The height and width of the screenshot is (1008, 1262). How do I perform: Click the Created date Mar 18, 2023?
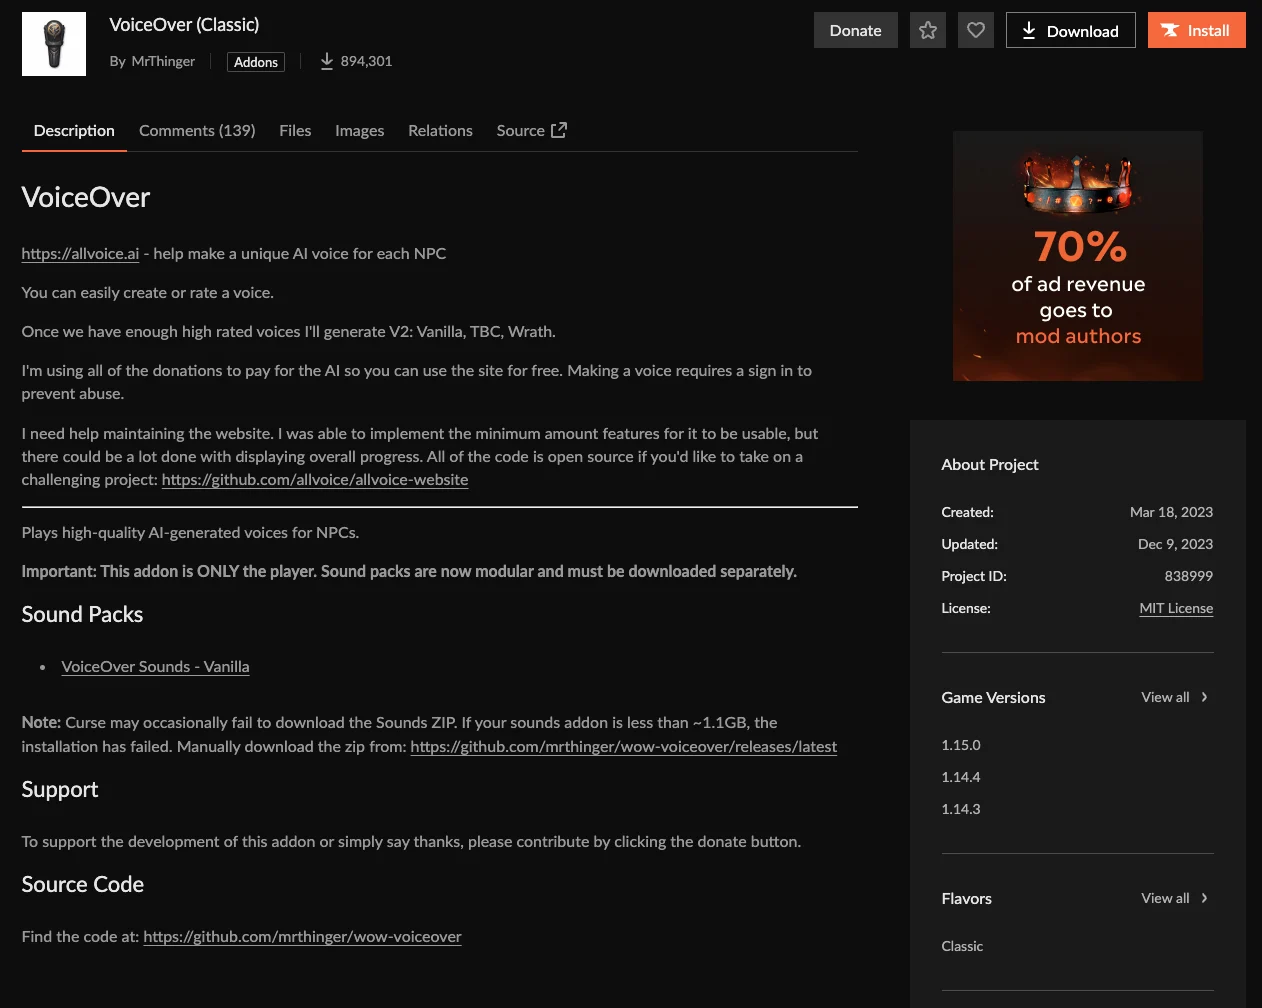pyautogui.click(x=1171, y=512)
